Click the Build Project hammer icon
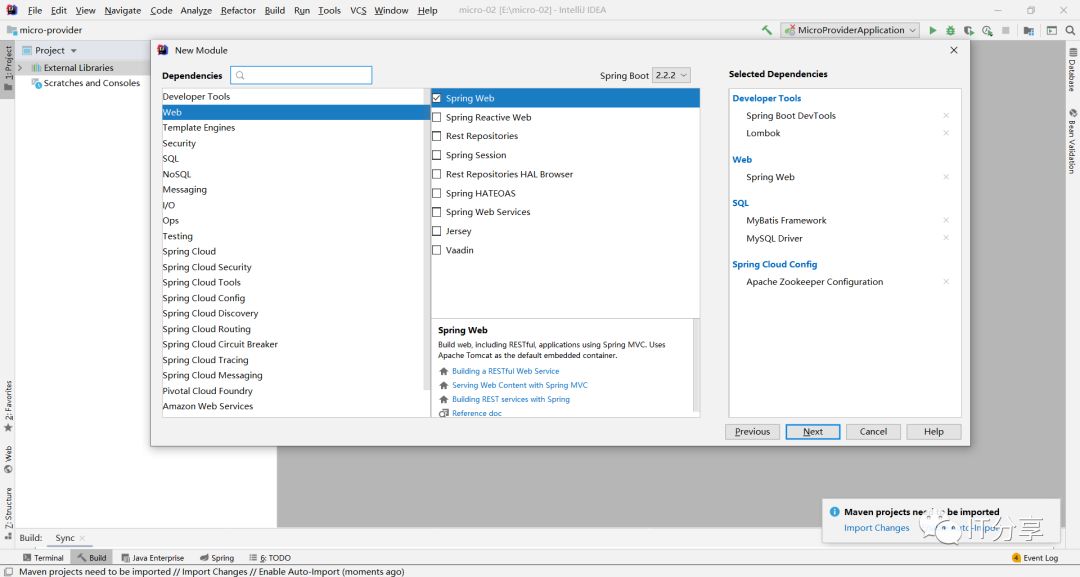This screenshot has height=577, width=1080. point(767,30)
